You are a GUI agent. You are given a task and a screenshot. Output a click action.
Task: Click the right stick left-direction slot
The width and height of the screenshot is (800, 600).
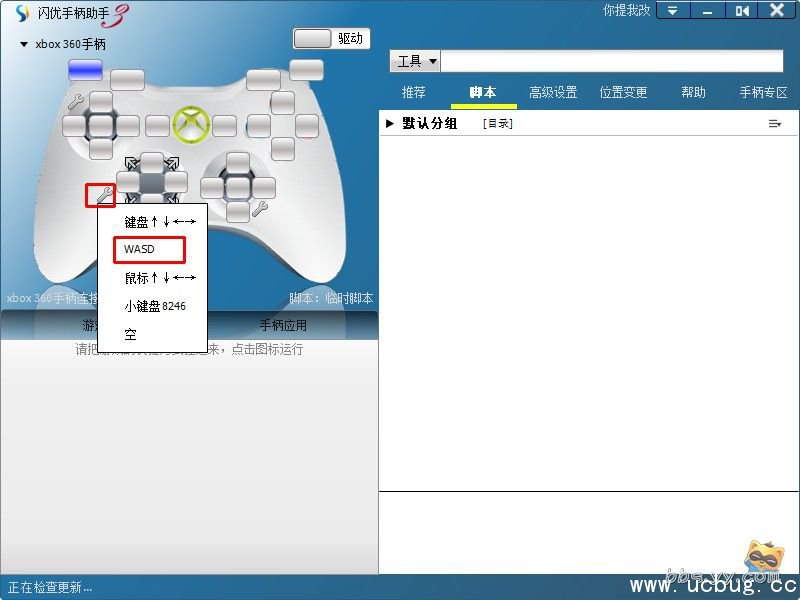click(x=212, y=188)
